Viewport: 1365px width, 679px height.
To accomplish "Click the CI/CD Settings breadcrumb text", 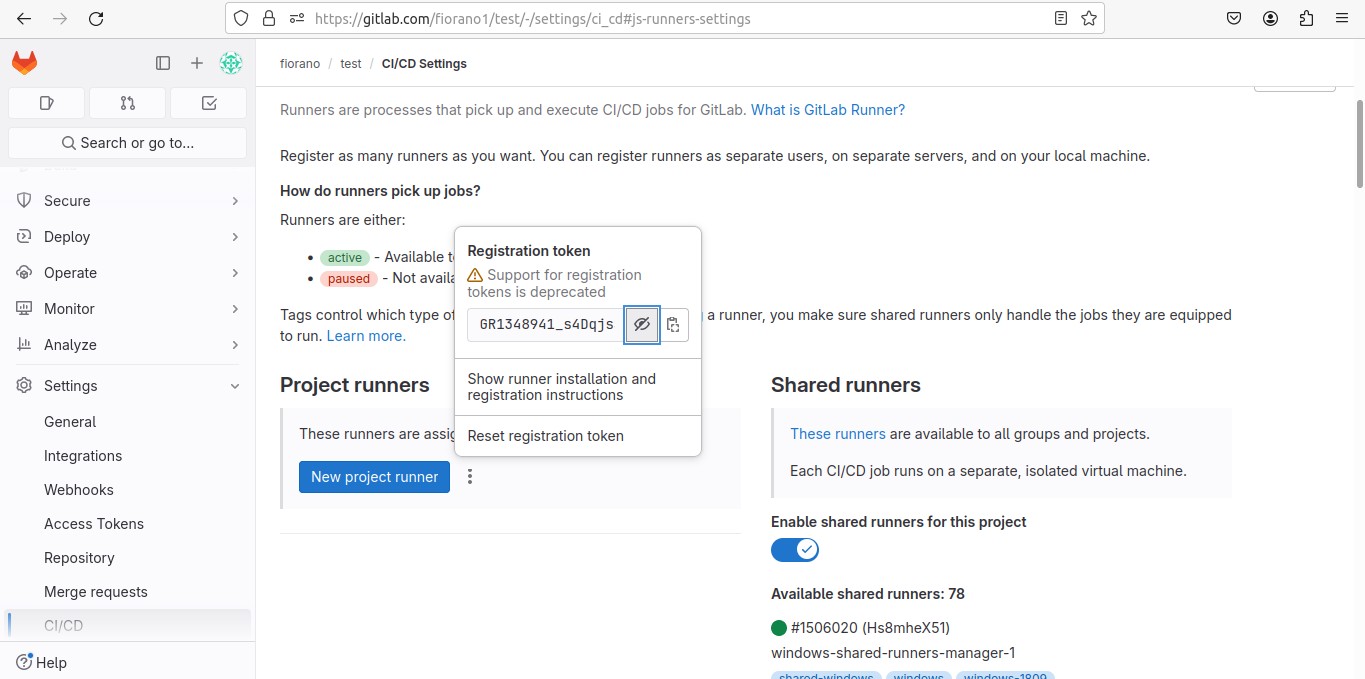I will pos(424,63).
